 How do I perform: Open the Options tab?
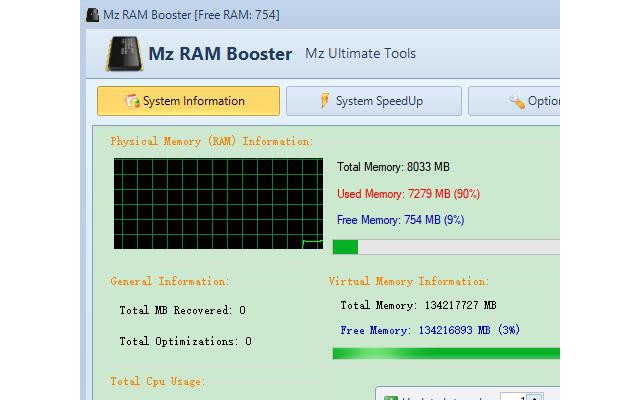click(514, 101)
